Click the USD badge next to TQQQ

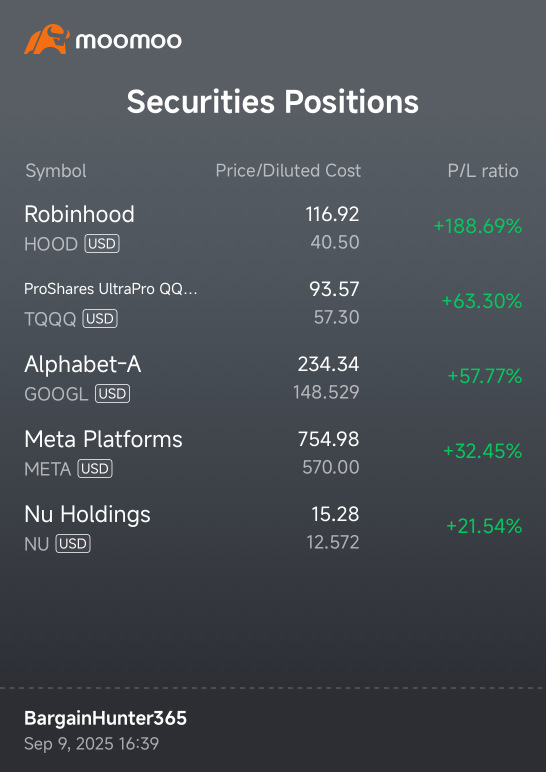click(x=100, y=319)
